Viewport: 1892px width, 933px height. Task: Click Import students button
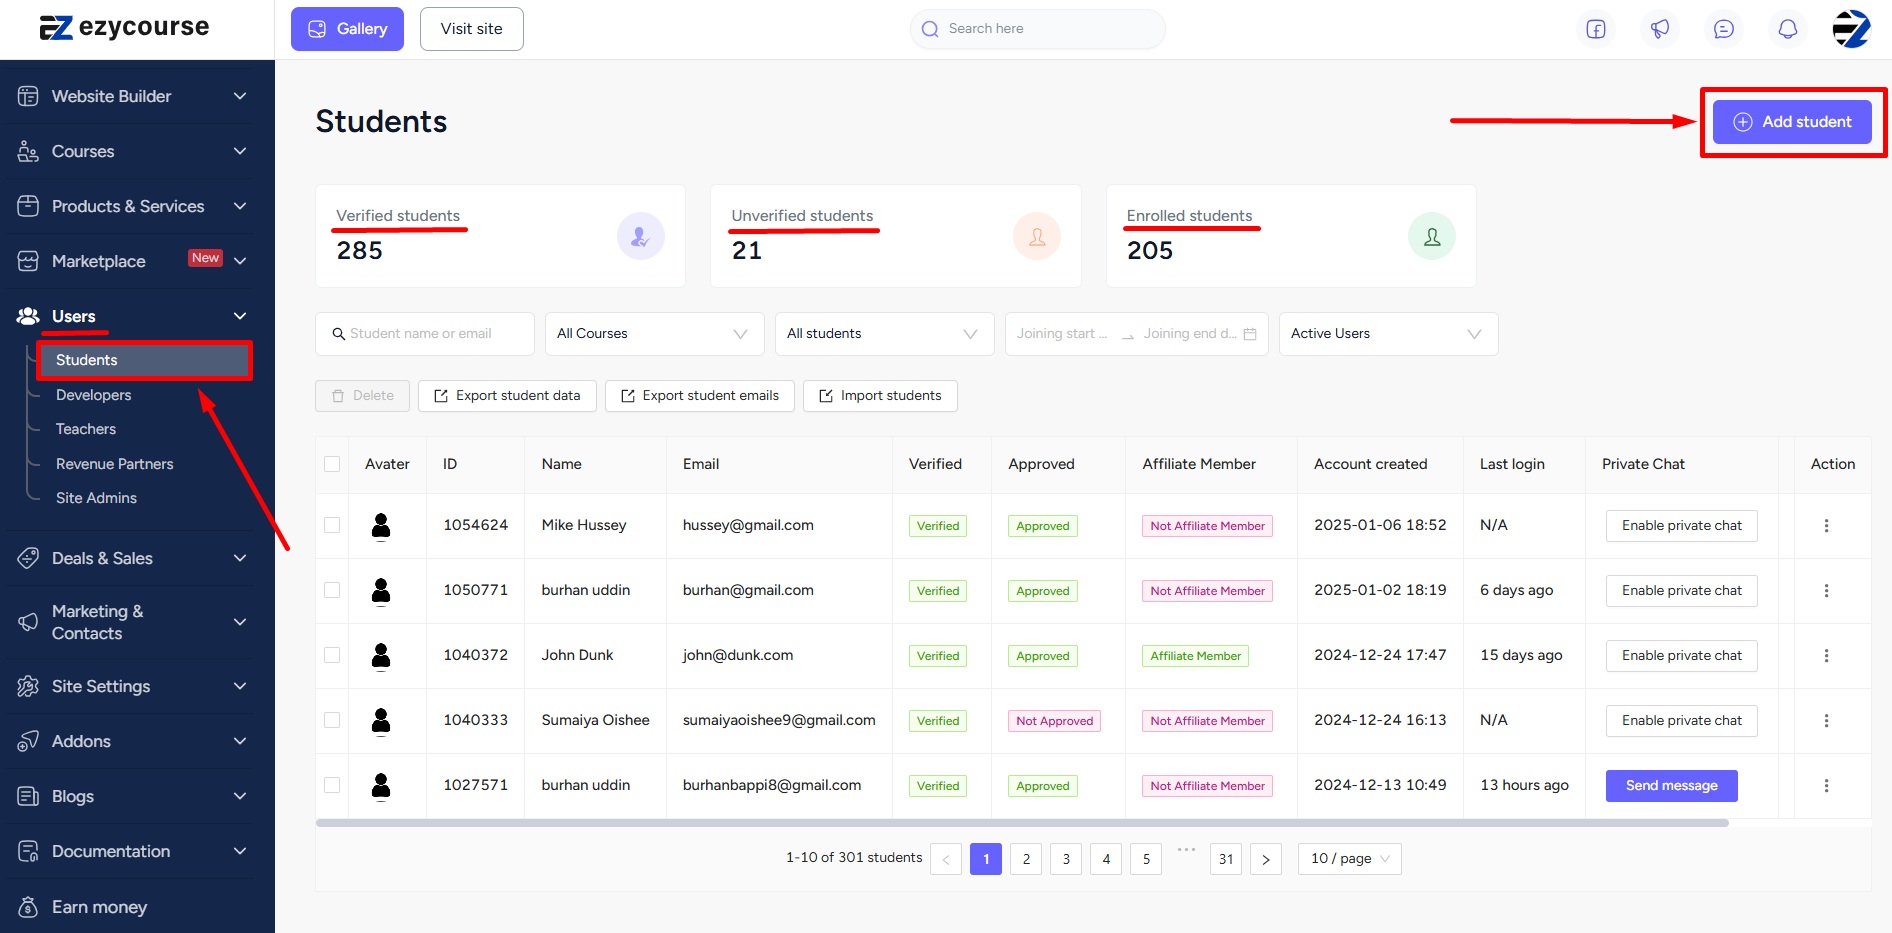(880, 396)
